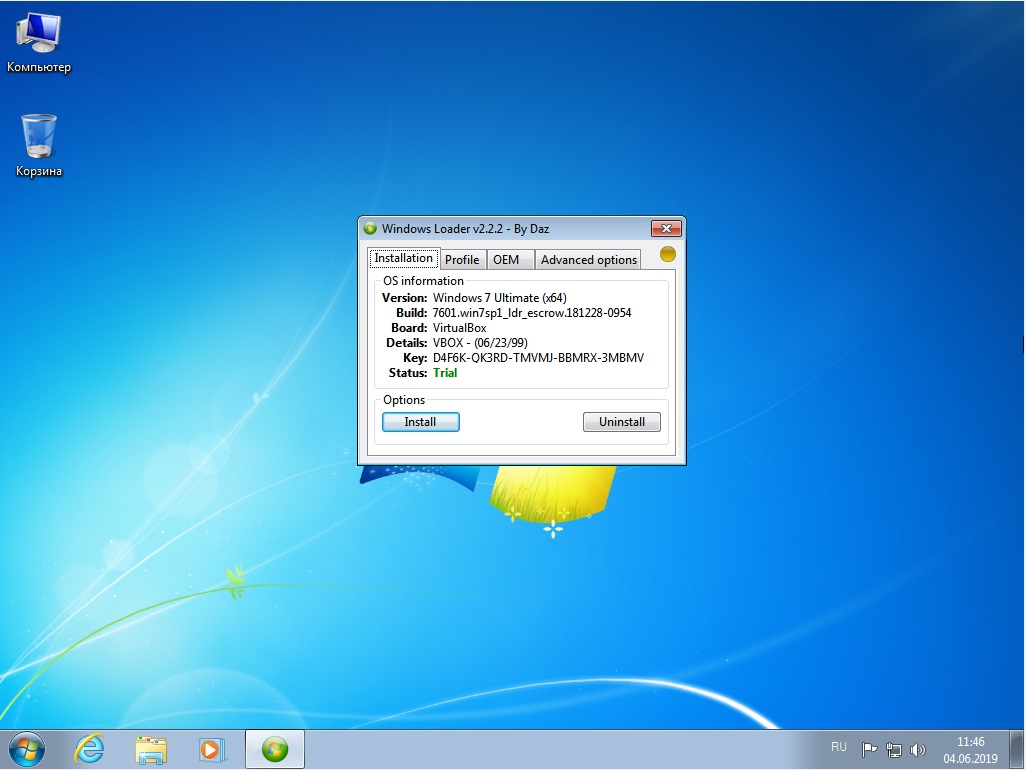Open the volume speaker tray icon
This screenshot has width=1026, height=770.
point(918,749)
